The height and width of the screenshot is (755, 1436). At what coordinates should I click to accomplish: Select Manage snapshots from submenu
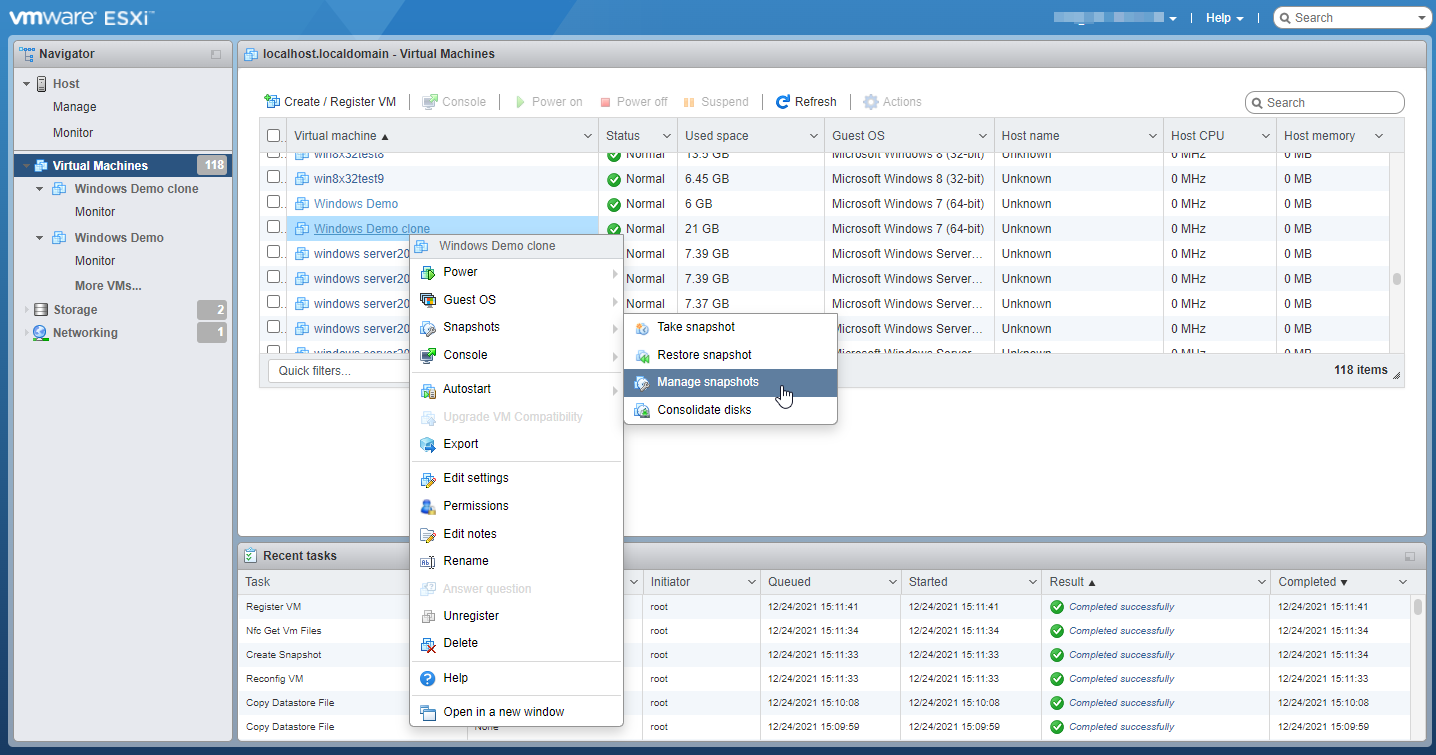(x=707, y=382)
